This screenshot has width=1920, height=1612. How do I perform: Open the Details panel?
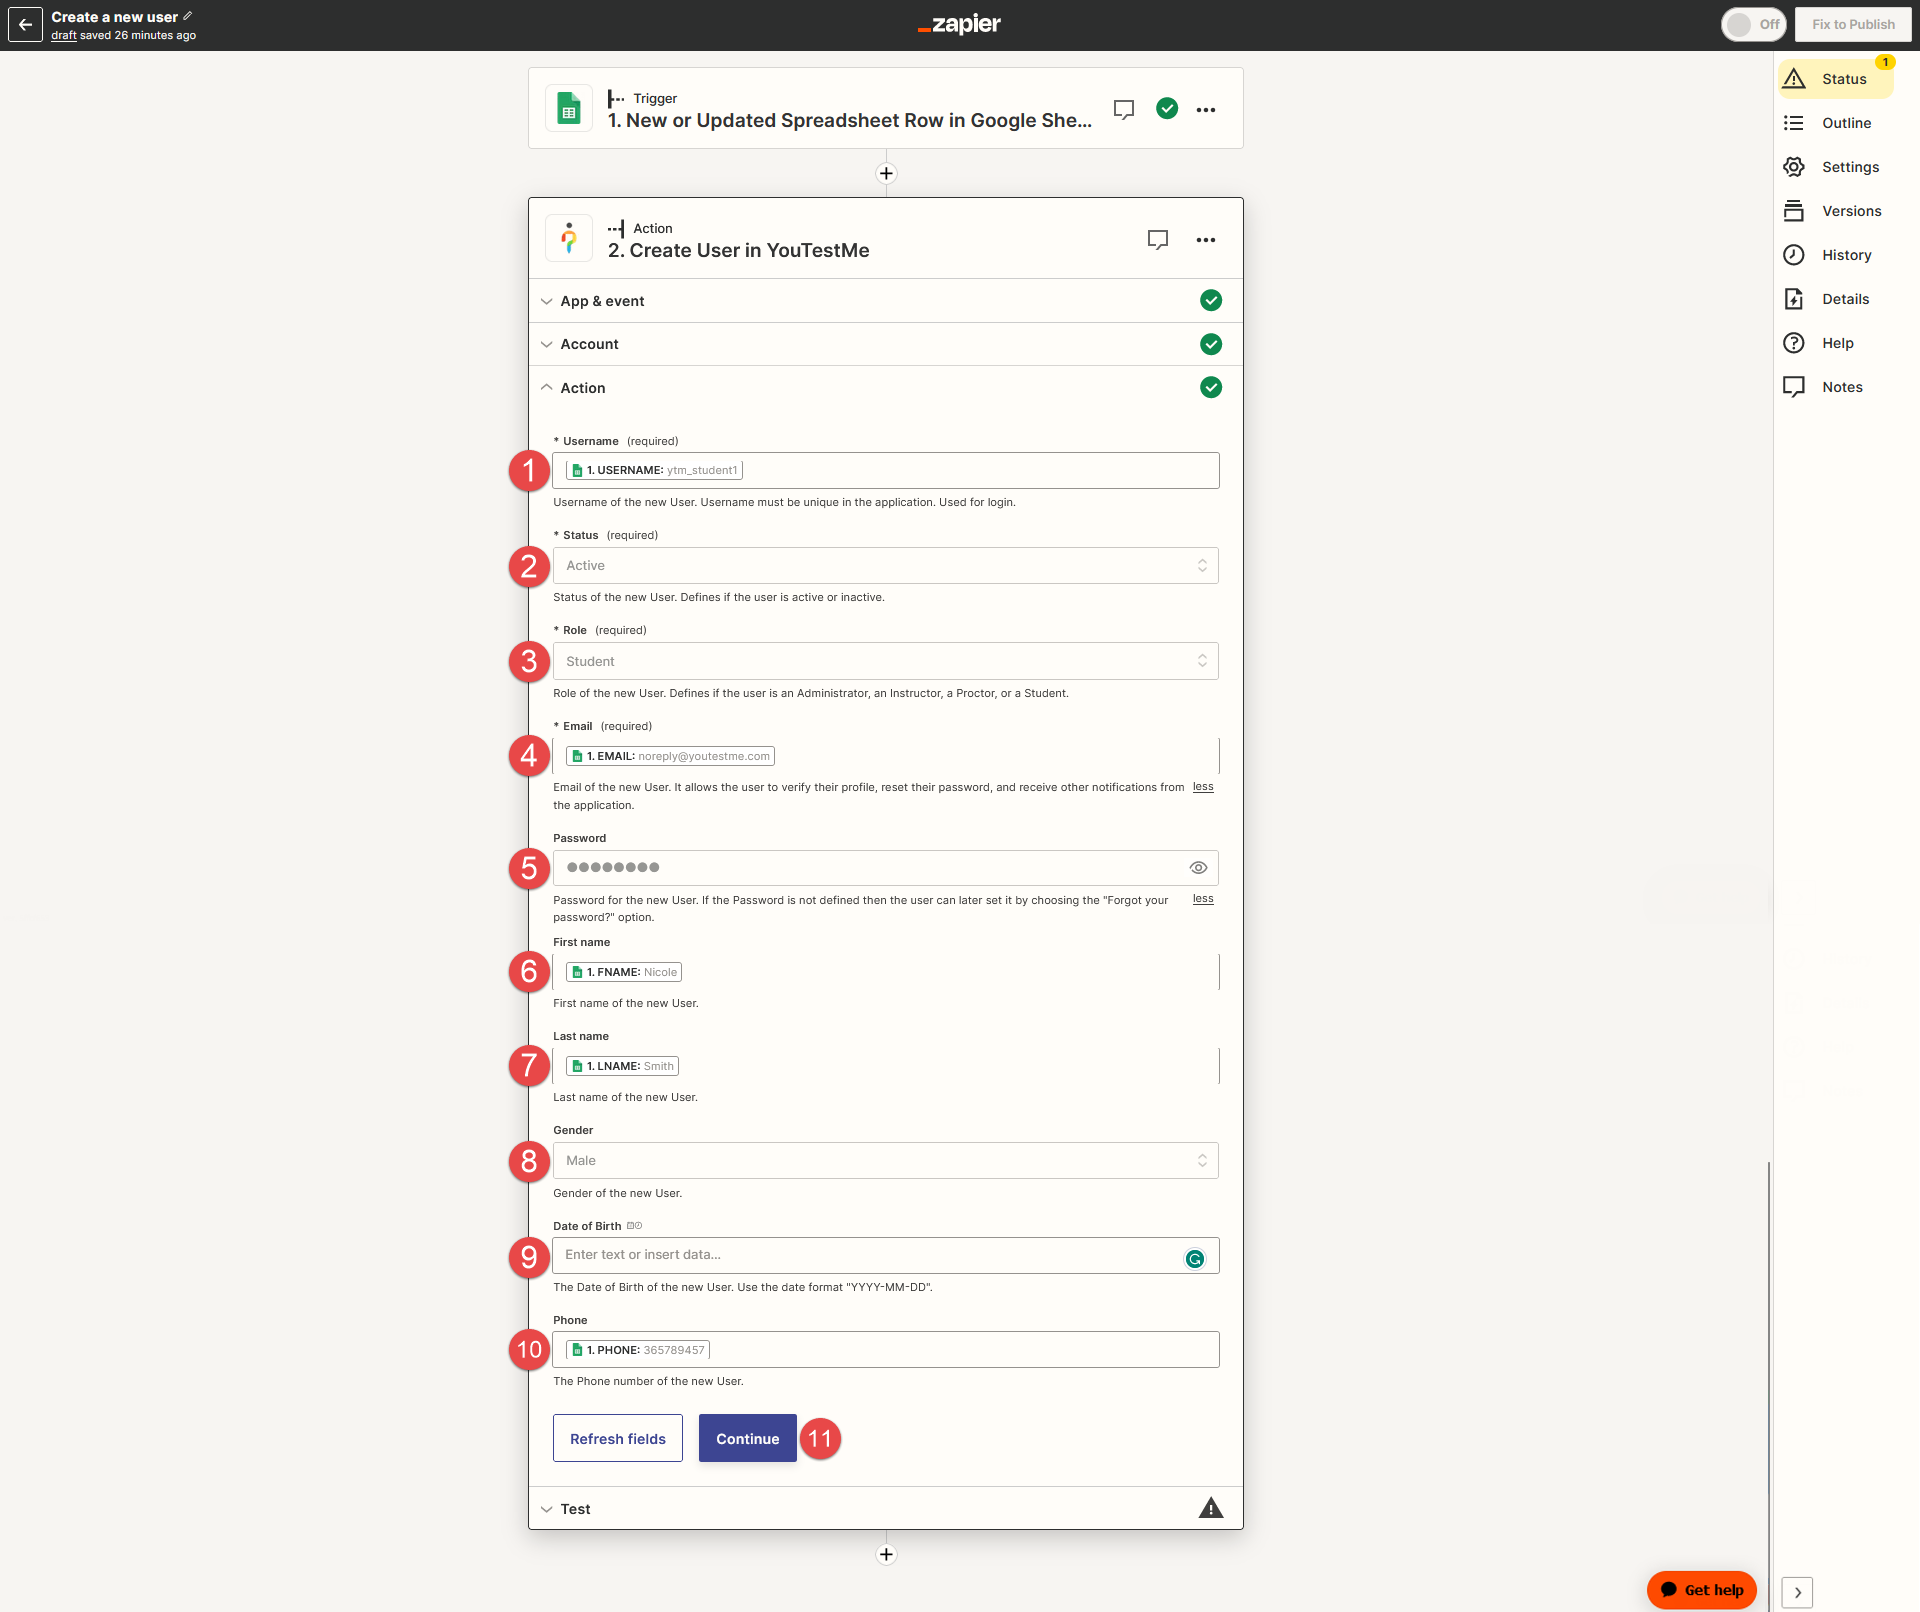(x=1845, y=299)
